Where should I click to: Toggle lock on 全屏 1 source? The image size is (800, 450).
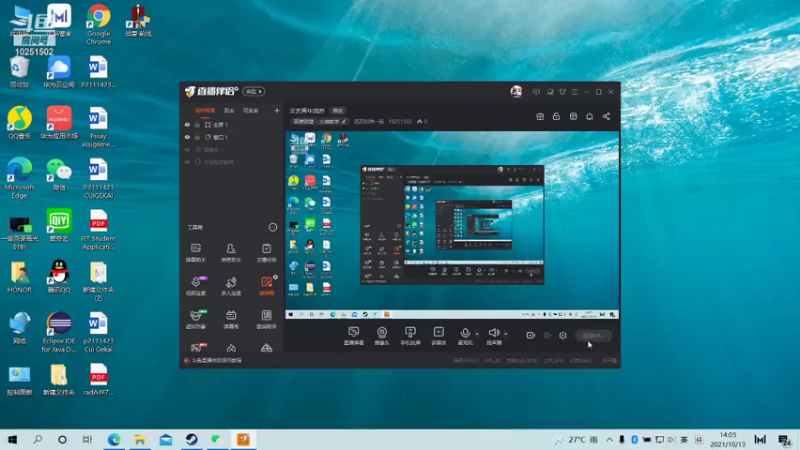pos(197,124)
